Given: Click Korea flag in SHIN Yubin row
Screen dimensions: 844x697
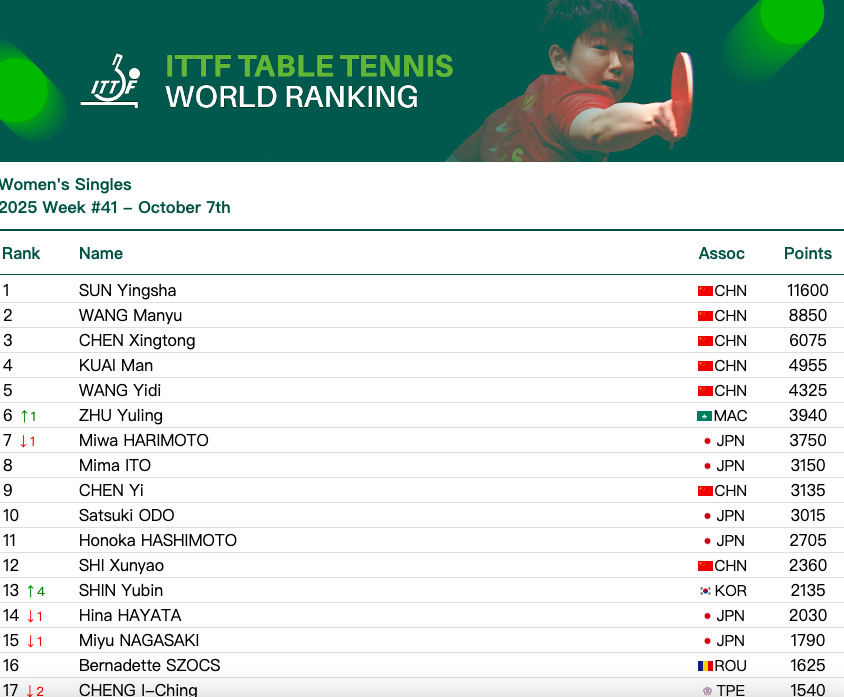Looking at the screenshot, I should [x=707, y=591].
